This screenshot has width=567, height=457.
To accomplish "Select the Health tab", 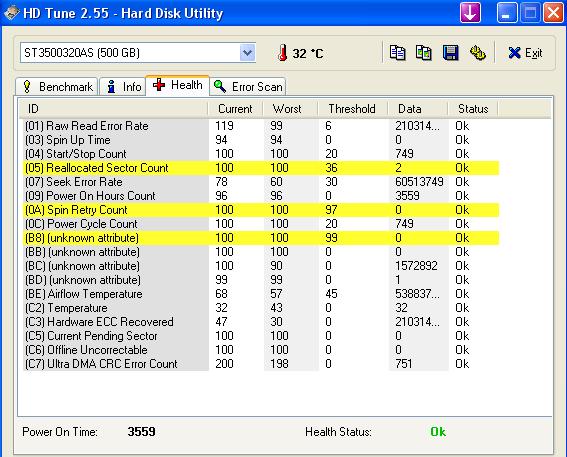I will tap(177, 85).
